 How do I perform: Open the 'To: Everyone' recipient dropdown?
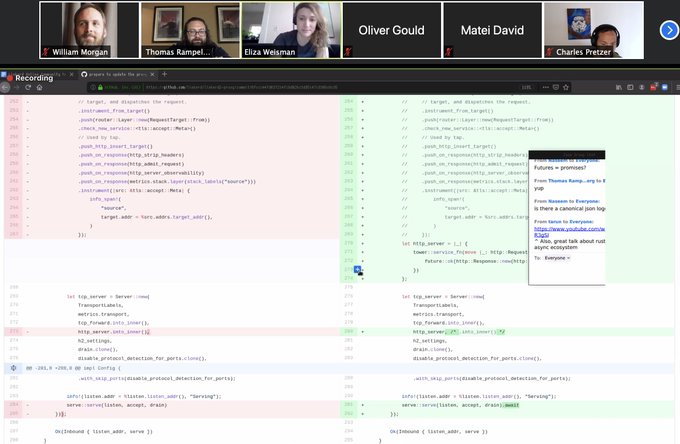tap(557, 258)
